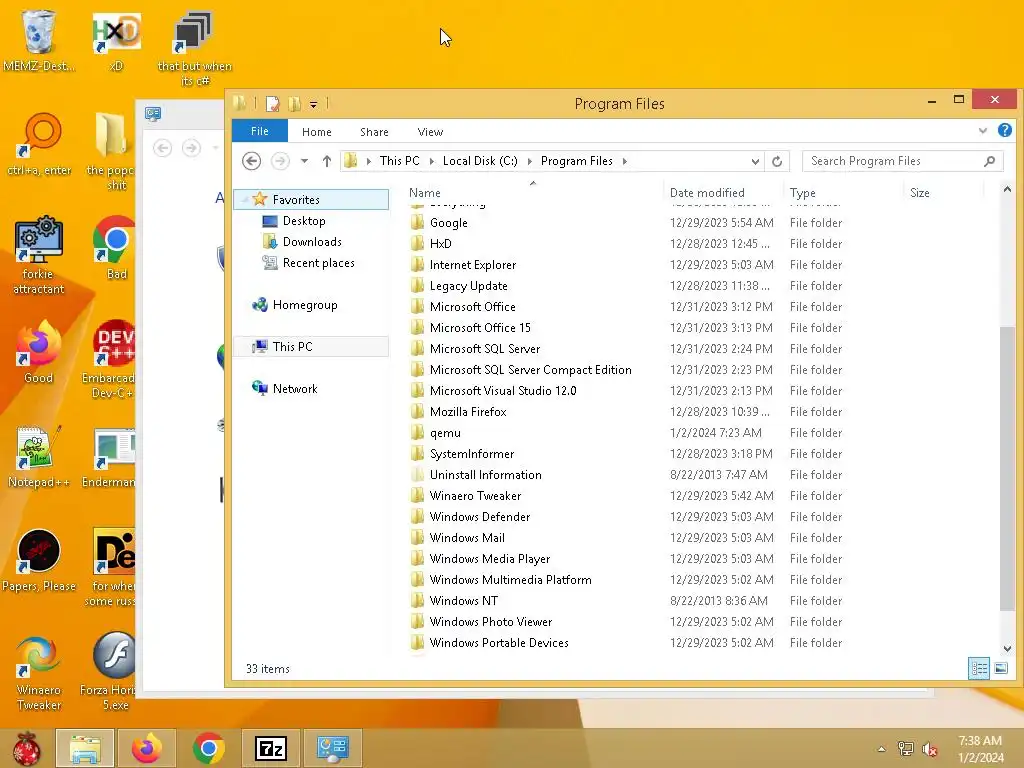The image size is (1024, 768).
Task: Launch Chrome shortcut labeled Bad
Action: point(116,248)
